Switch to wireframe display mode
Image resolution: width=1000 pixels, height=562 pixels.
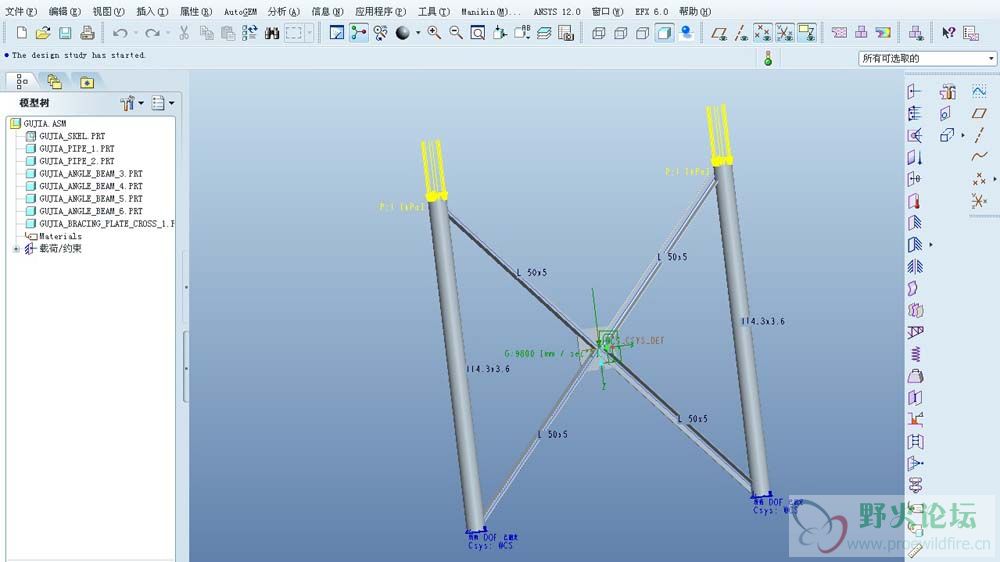[598, 33]
